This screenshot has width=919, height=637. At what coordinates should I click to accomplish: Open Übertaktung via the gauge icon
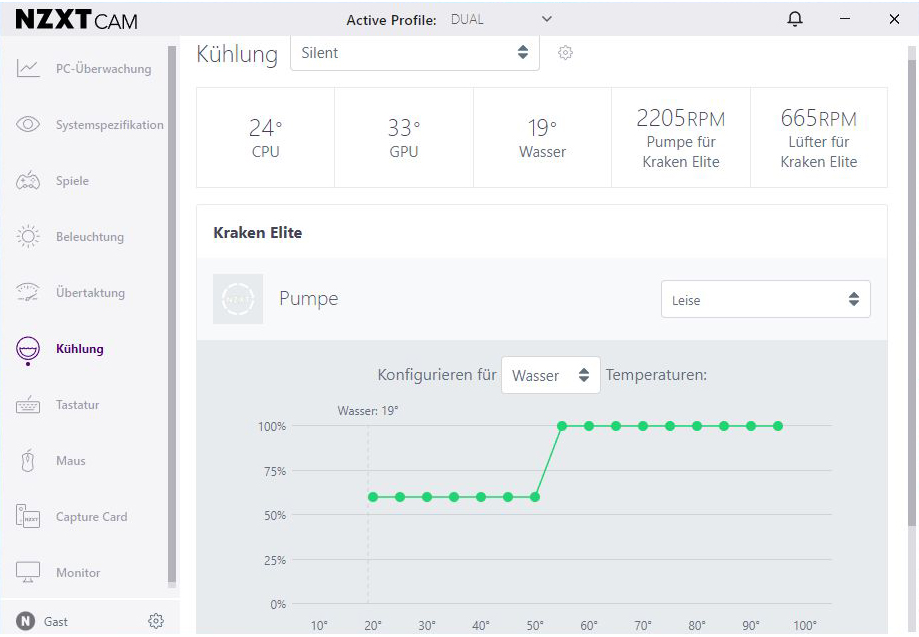(x=28, y=293)
